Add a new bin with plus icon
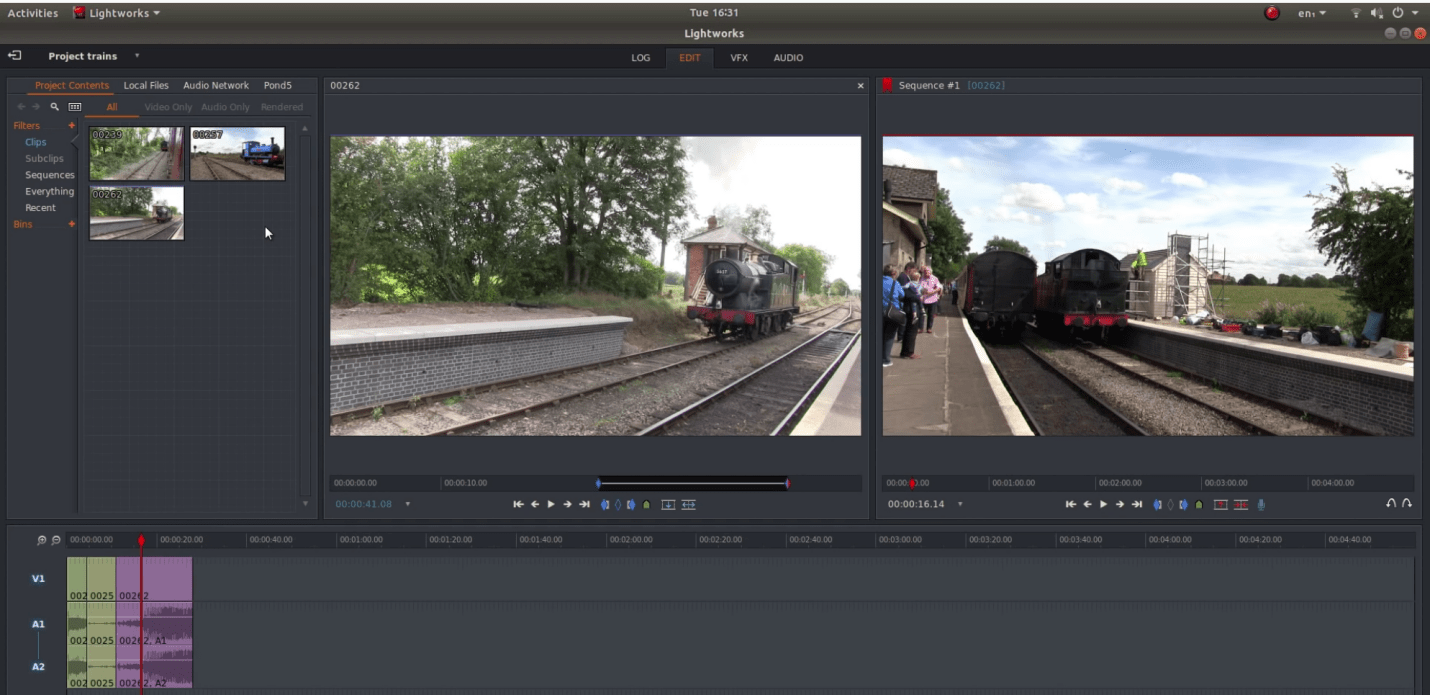The image size is (1430, 695). (71, 224)
